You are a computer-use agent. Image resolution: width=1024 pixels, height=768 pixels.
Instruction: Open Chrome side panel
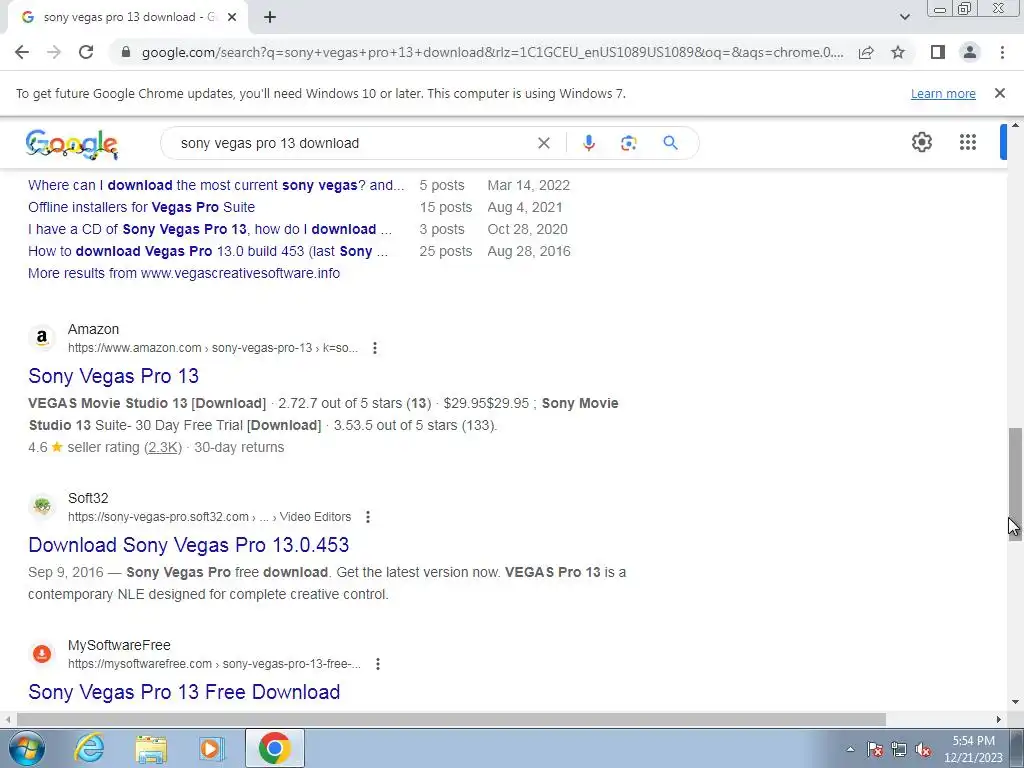coord(938,52)
